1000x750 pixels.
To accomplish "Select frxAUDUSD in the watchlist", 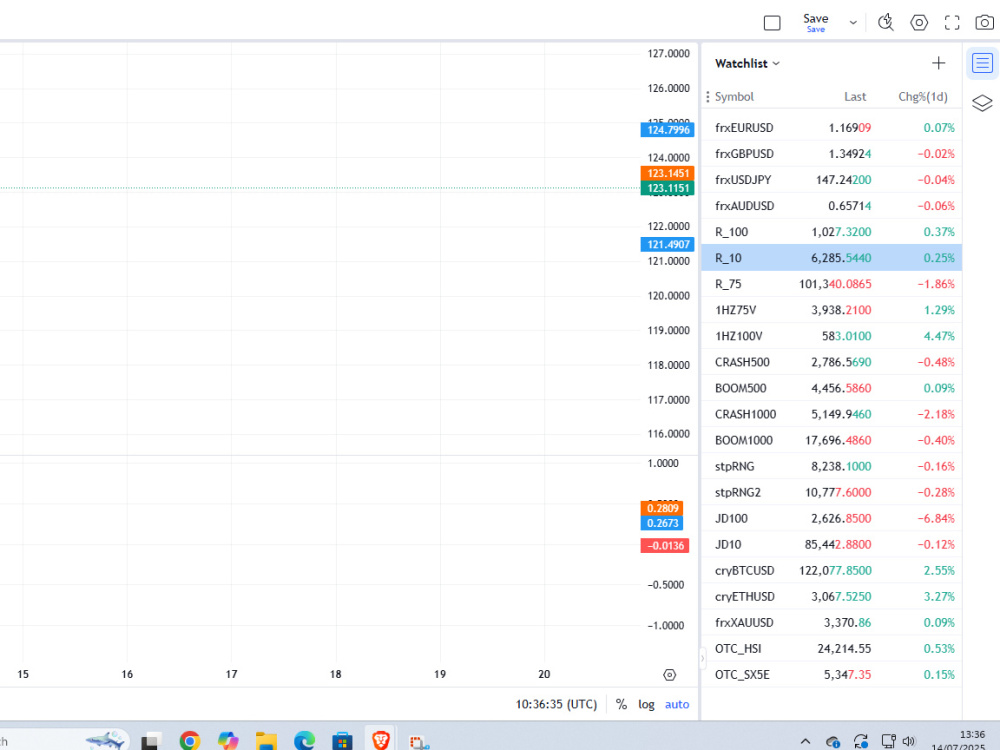I will click(831, 206).
